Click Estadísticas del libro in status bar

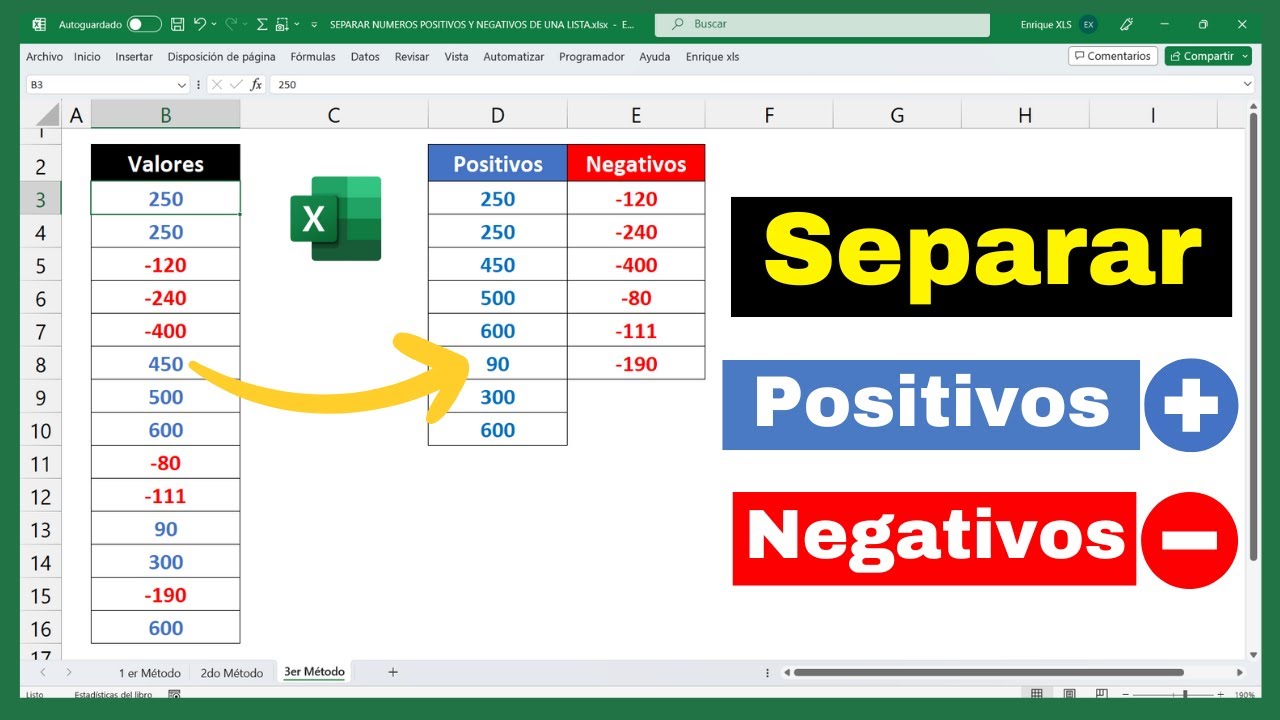[x=113, y=694]
